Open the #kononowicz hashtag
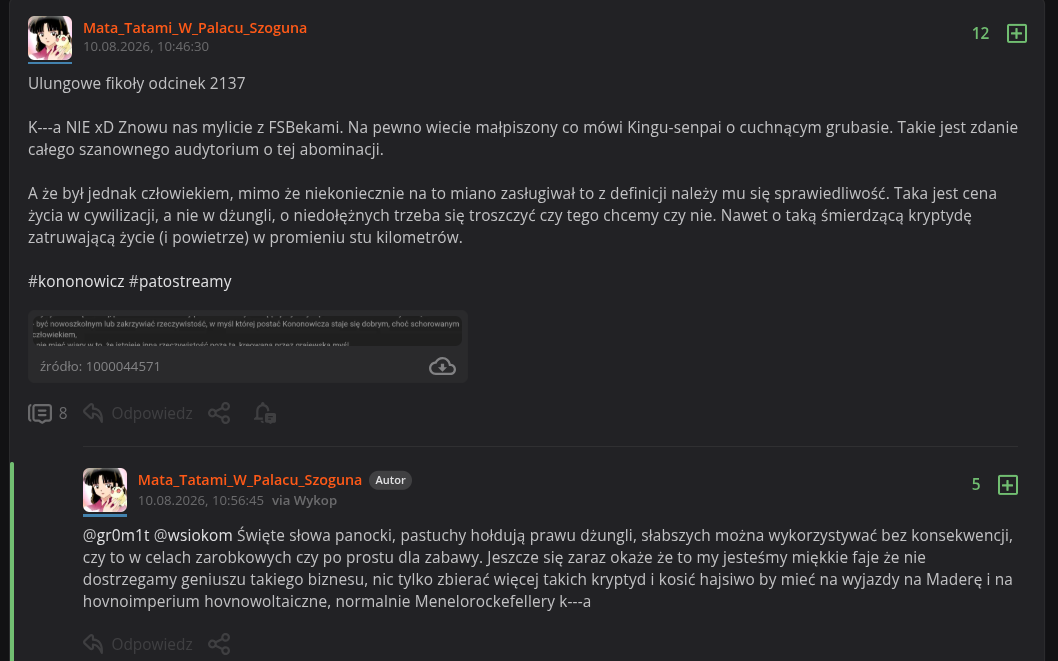The height and width of the screenshot is (661, 1058). (x=76, y=281)
